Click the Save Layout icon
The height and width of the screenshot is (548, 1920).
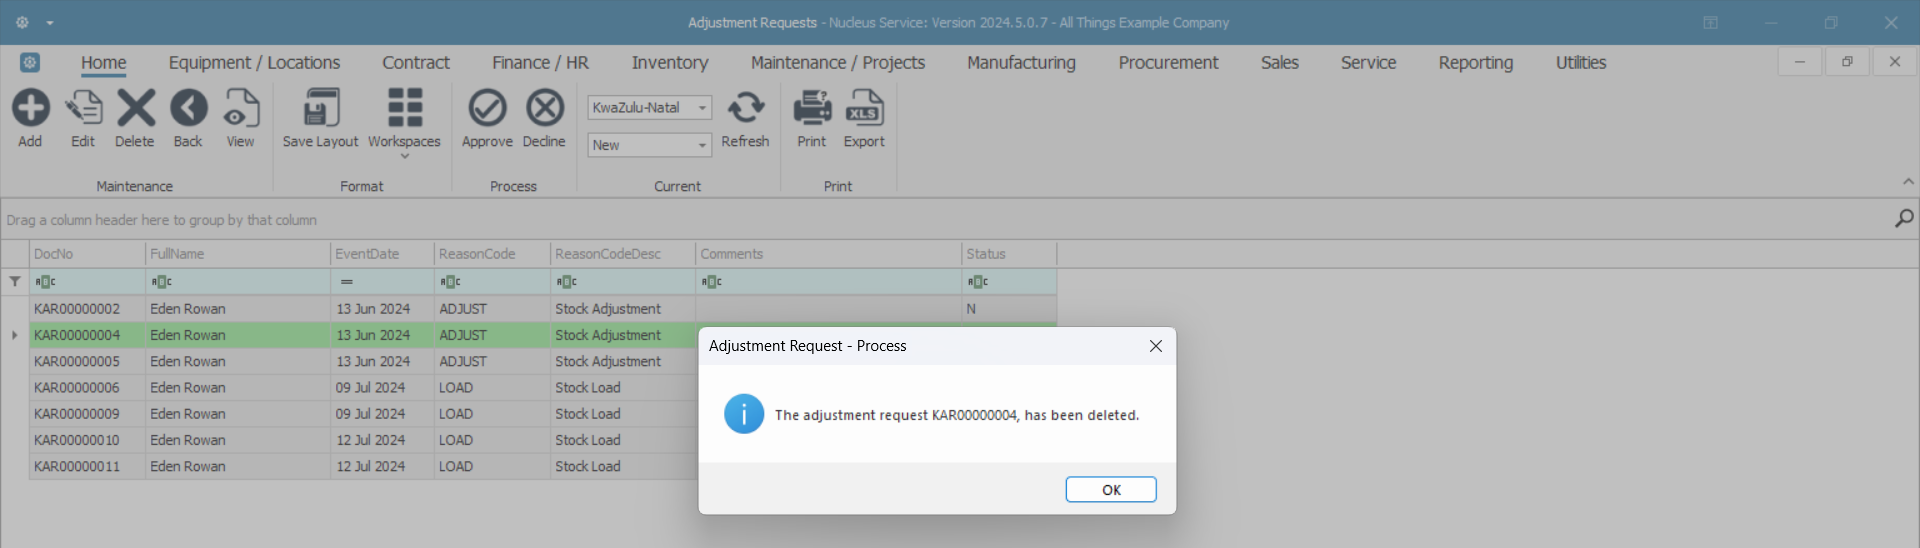pos(320,108)
